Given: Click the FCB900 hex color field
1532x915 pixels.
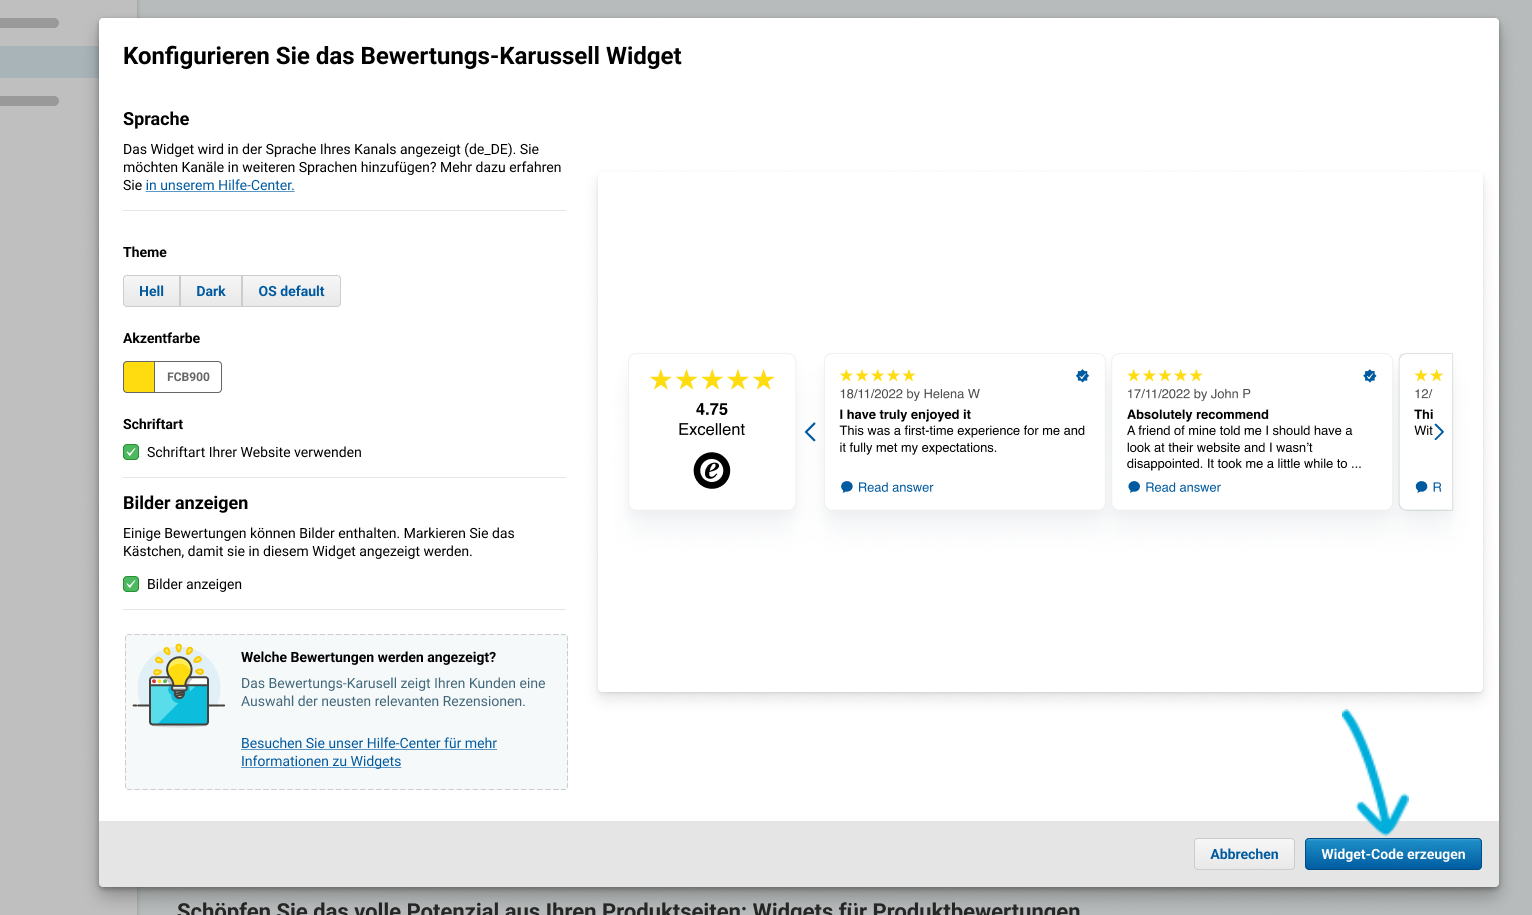Looking at the screenshot, I should click(188, 377).
